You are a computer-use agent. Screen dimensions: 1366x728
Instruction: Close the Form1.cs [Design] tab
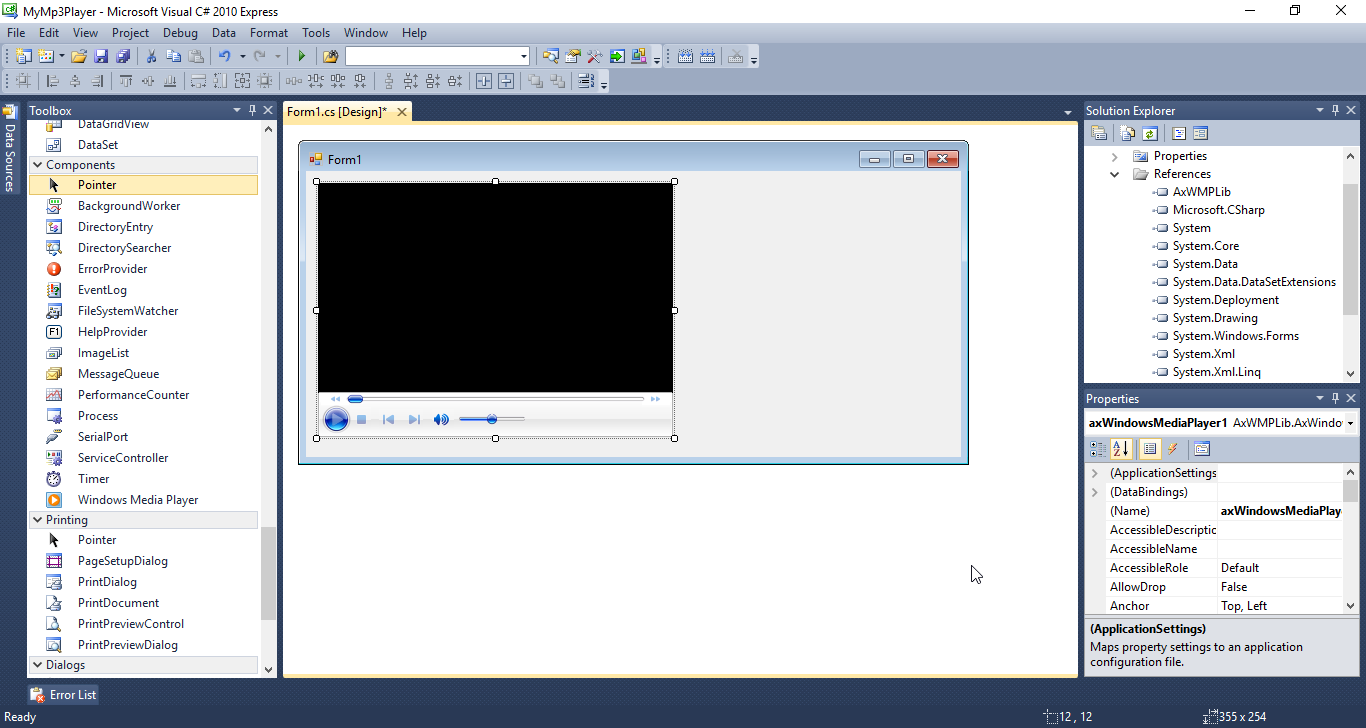(x=402, y=112)
